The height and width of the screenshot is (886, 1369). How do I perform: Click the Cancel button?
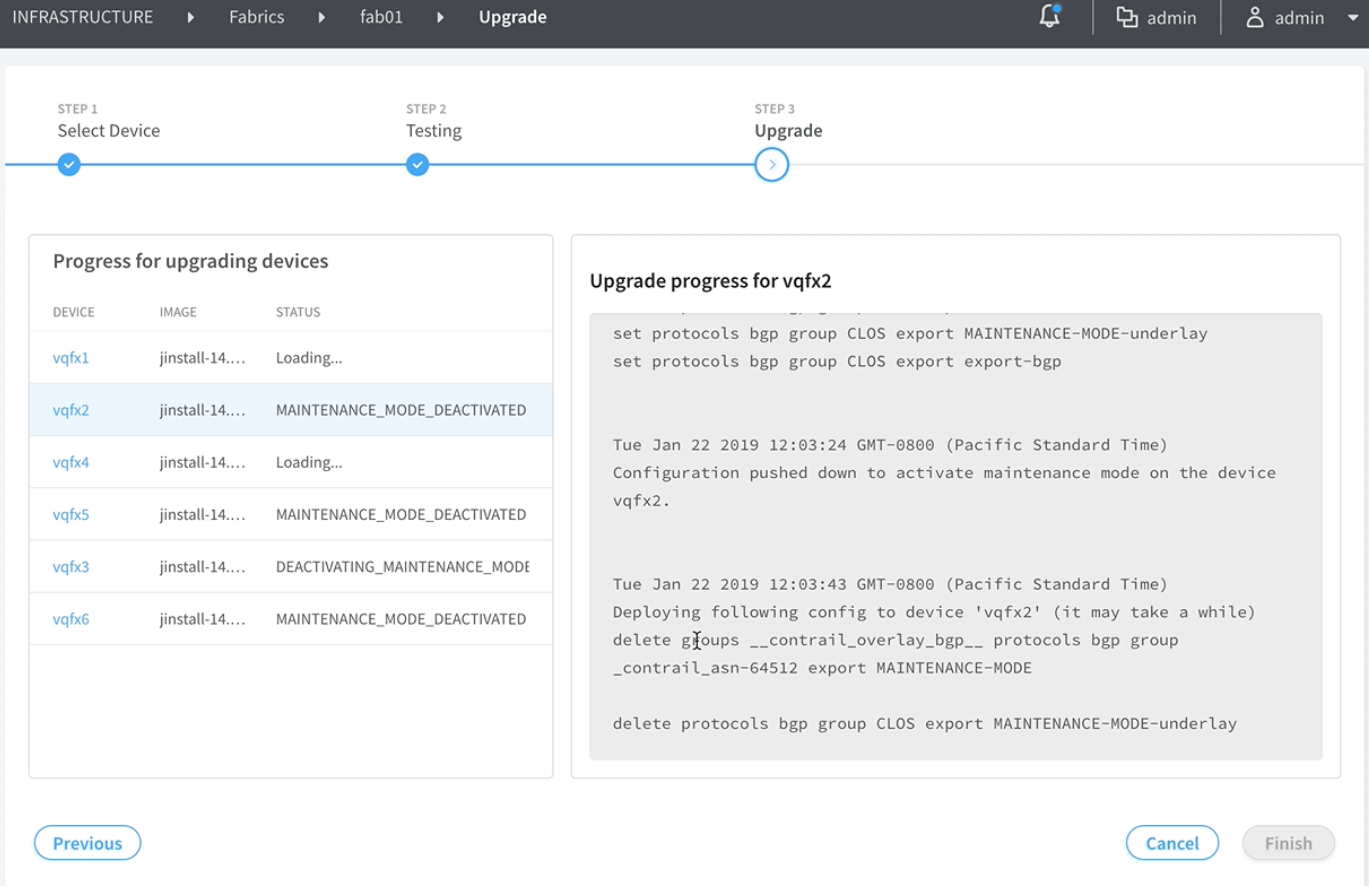pyautogui.click(x=1172, y=843)
